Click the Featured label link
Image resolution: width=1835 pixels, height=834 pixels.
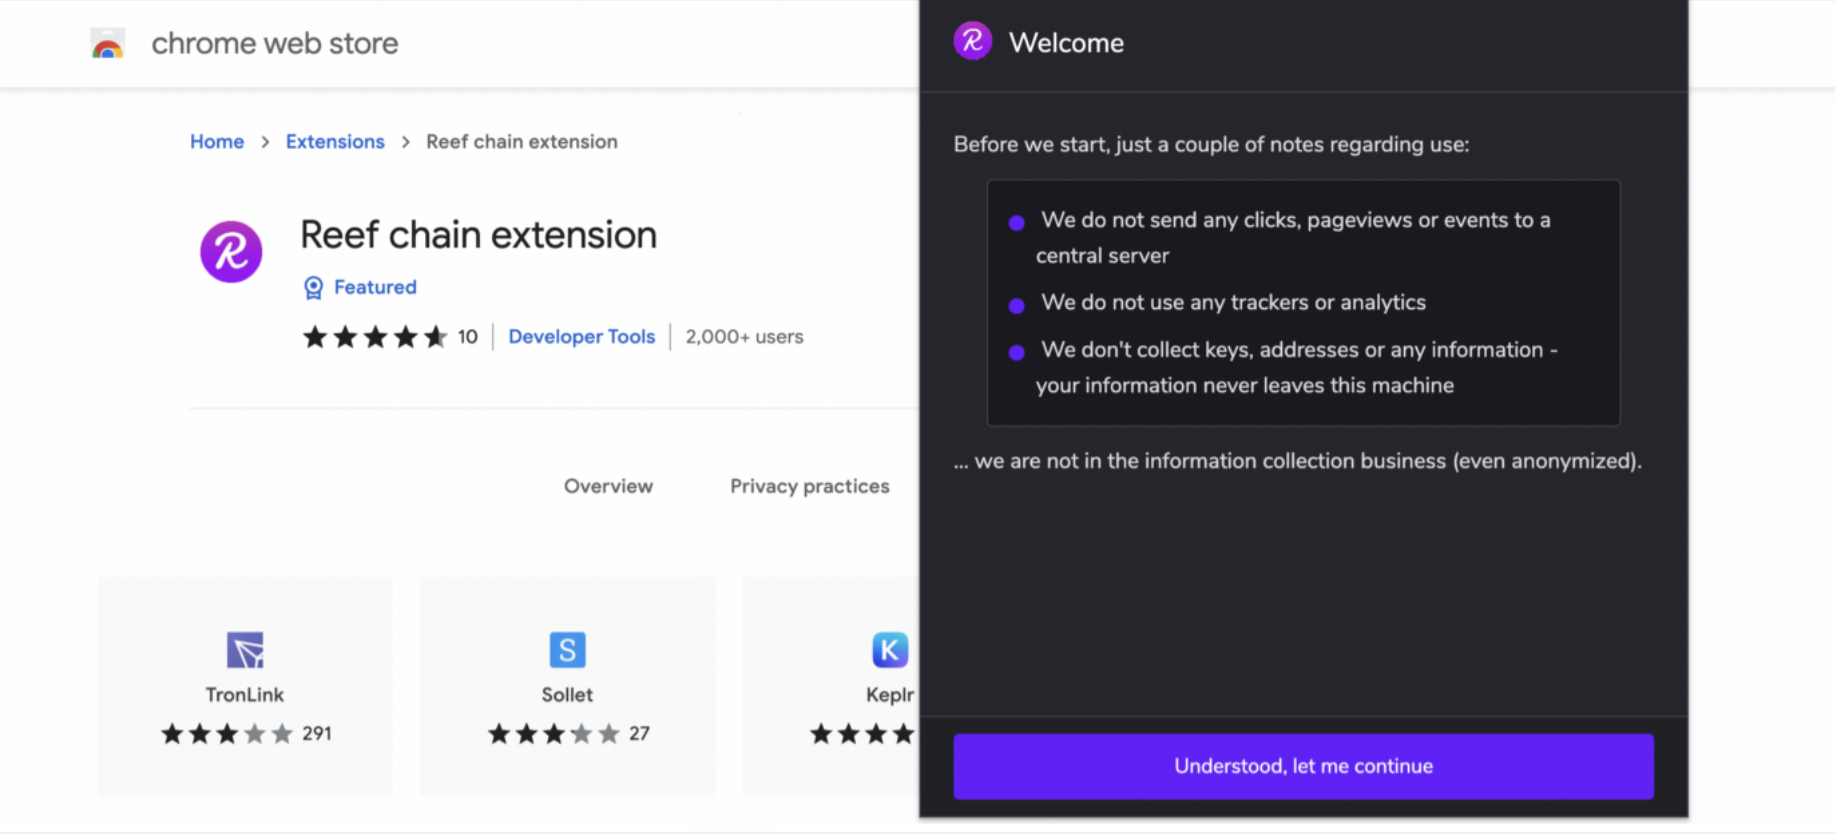pos(375,287)
